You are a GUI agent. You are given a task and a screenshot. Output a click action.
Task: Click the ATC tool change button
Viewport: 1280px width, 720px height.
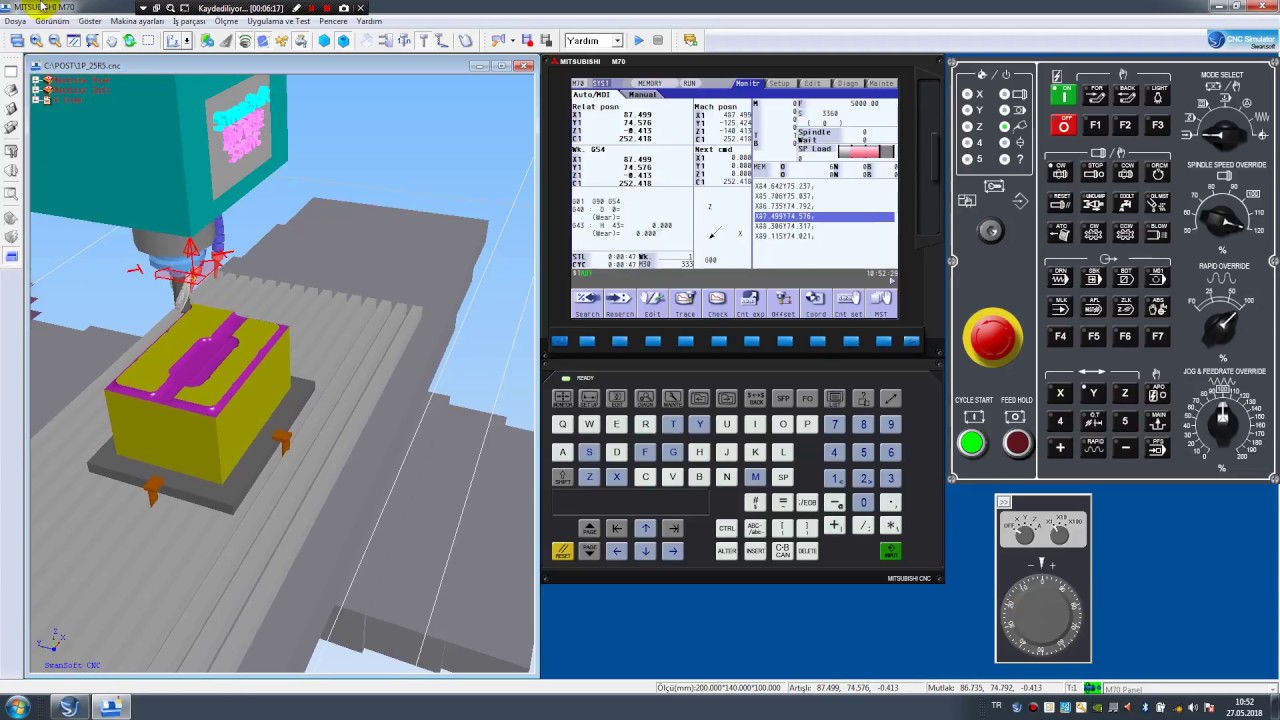[x=1061, y=233]
